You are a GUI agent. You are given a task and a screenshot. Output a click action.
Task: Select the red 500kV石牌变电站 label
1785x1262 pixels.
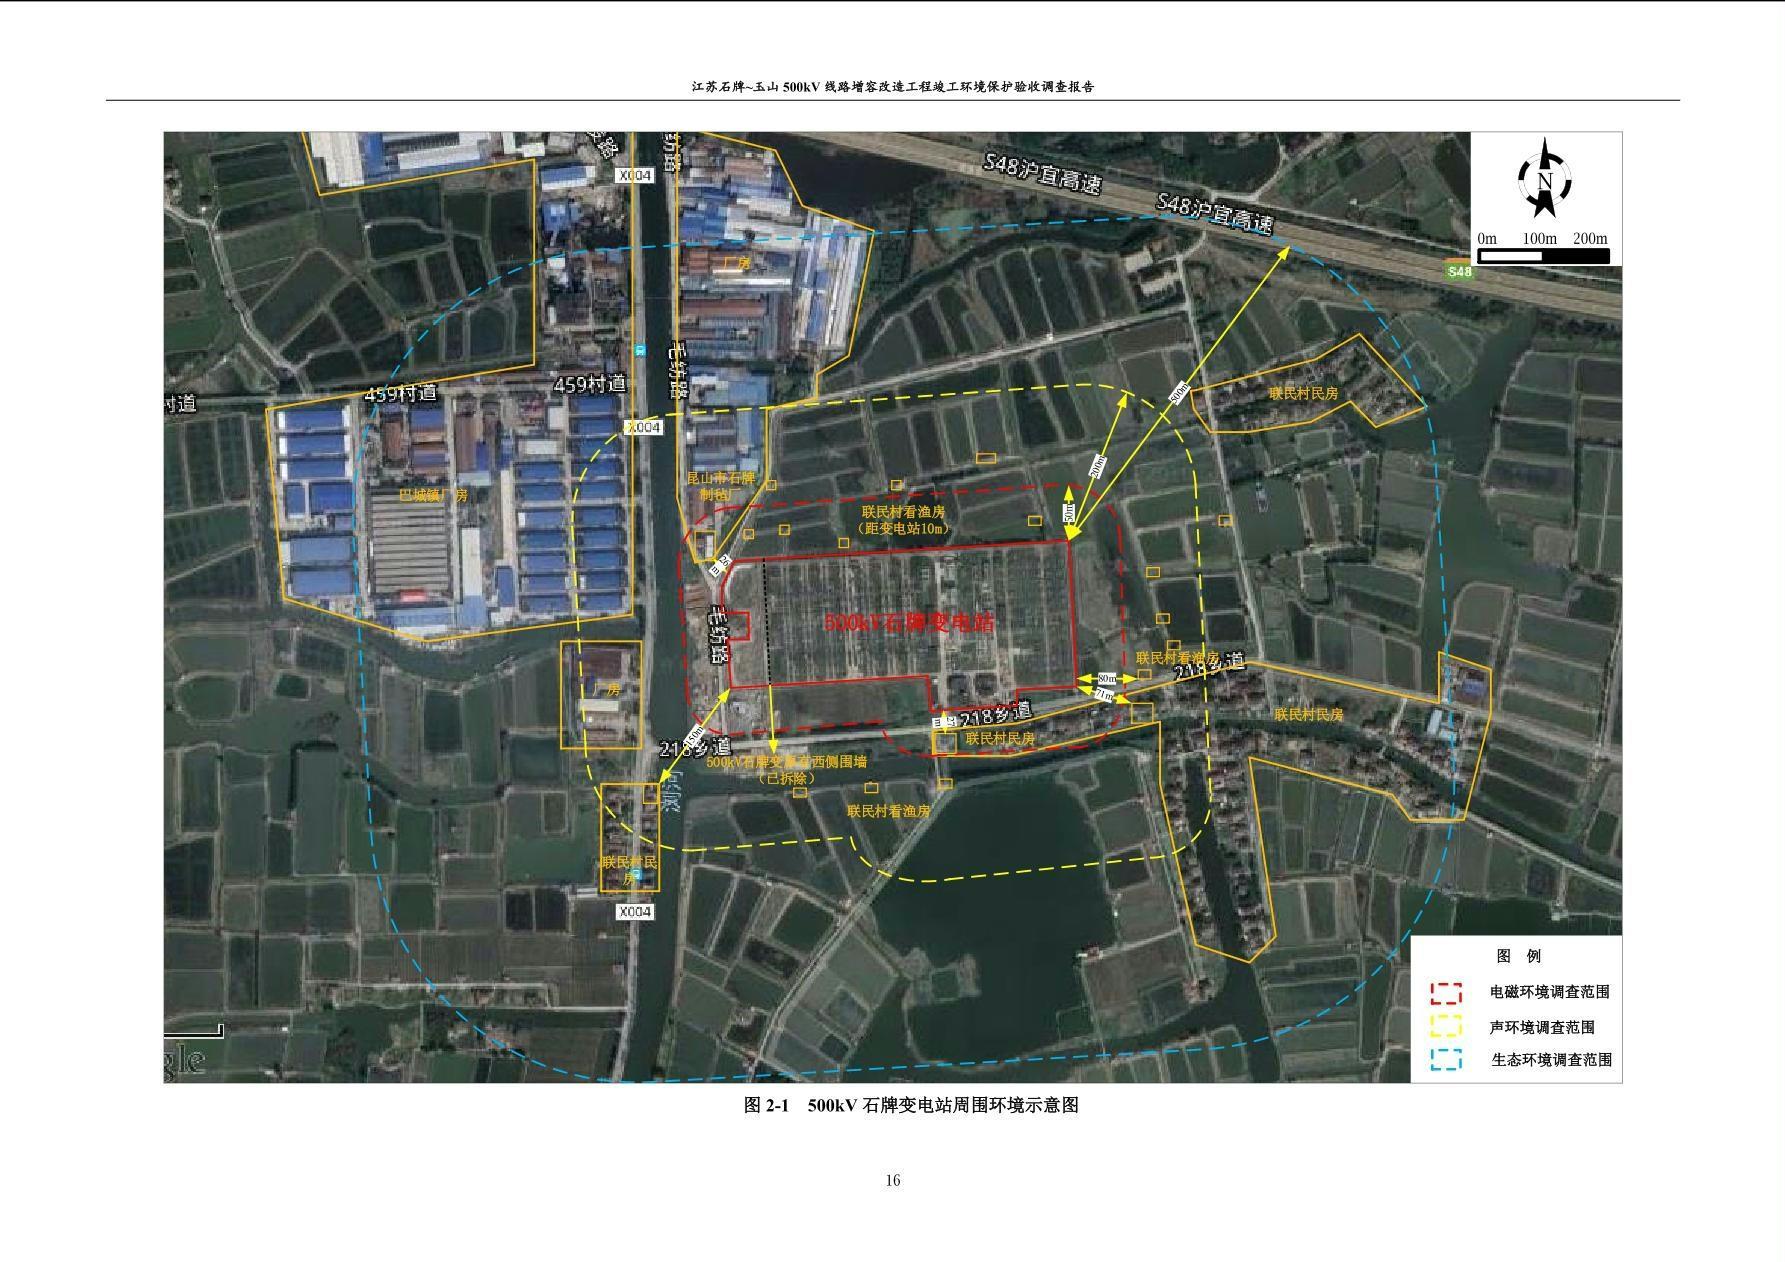(909, 622)
